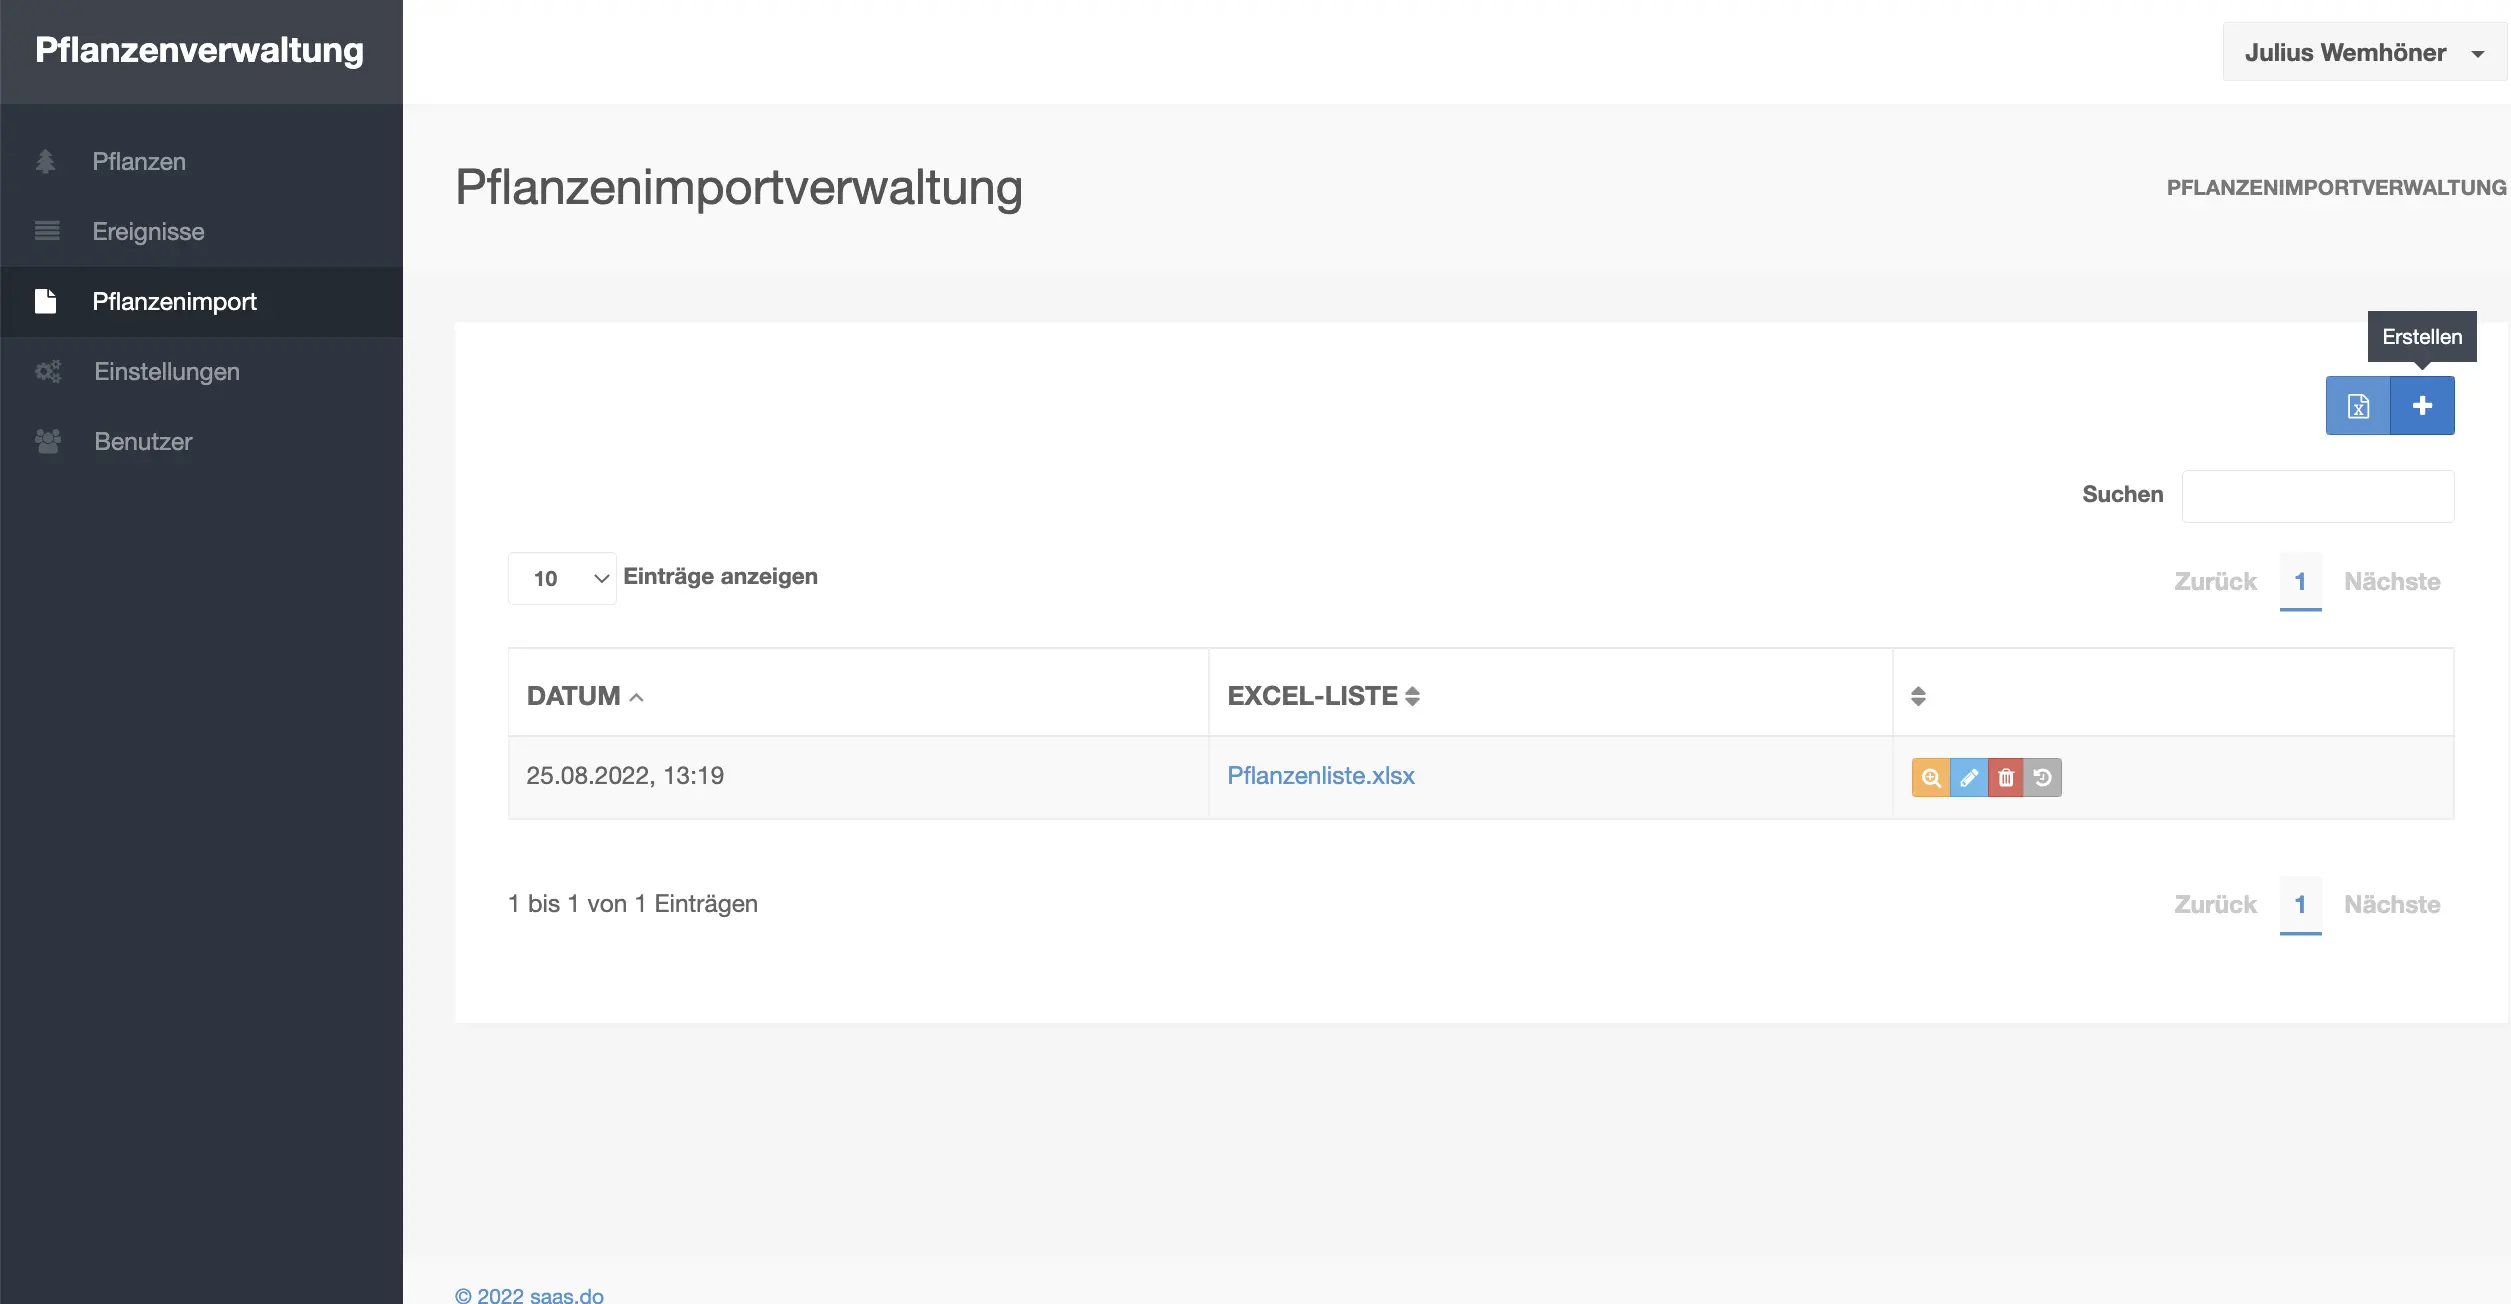Select Pflanzenimport in the sidebar

coord(174,302)
